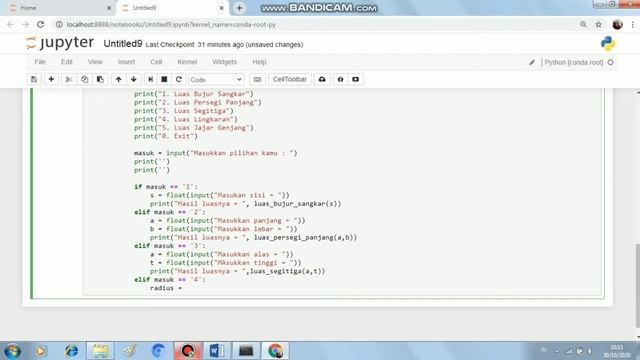Restart the kernel circular arrow icon
Screen dimensions: 640x360
178,79
